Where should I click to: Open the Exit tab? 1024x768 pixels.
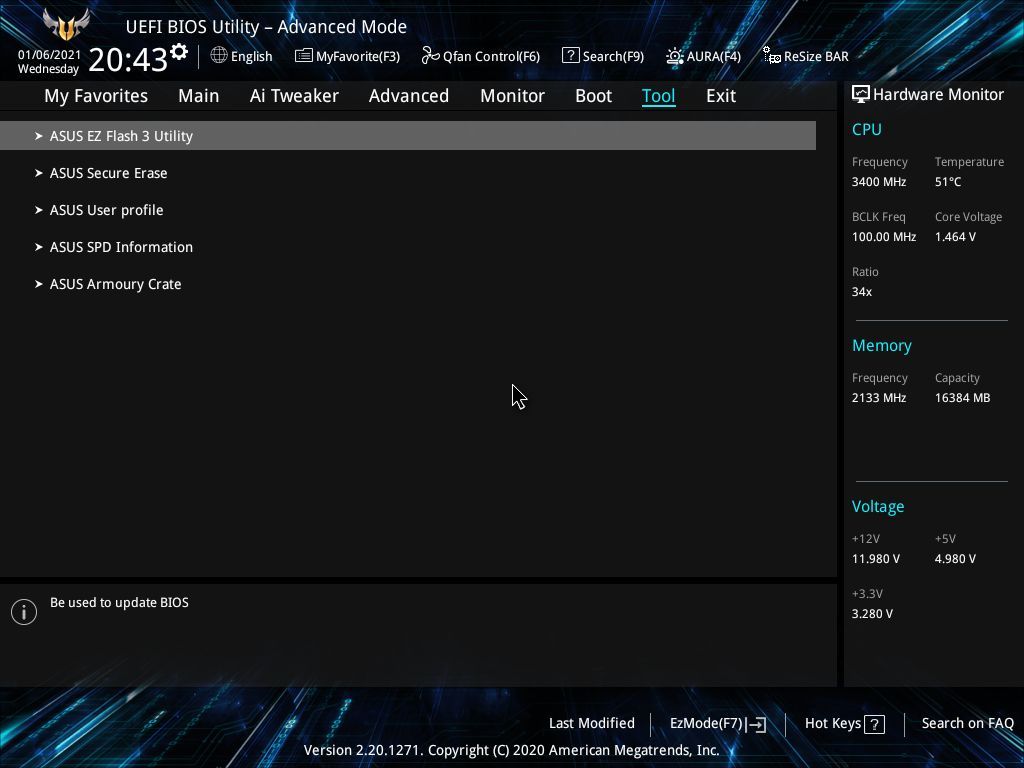721,96
